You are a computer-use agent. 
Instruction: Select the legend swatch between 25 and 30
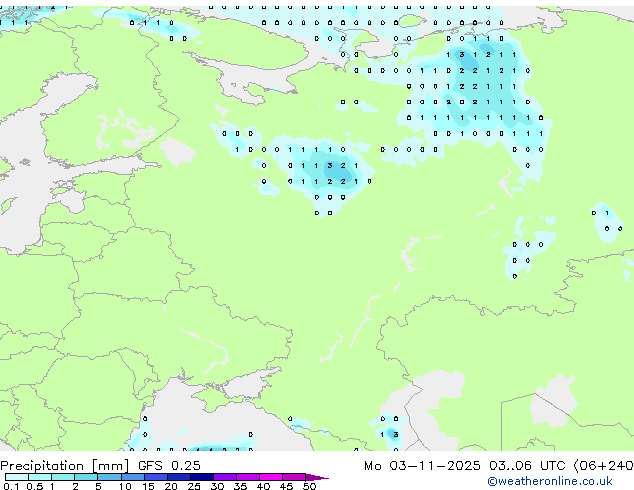[x=202, y=477]
